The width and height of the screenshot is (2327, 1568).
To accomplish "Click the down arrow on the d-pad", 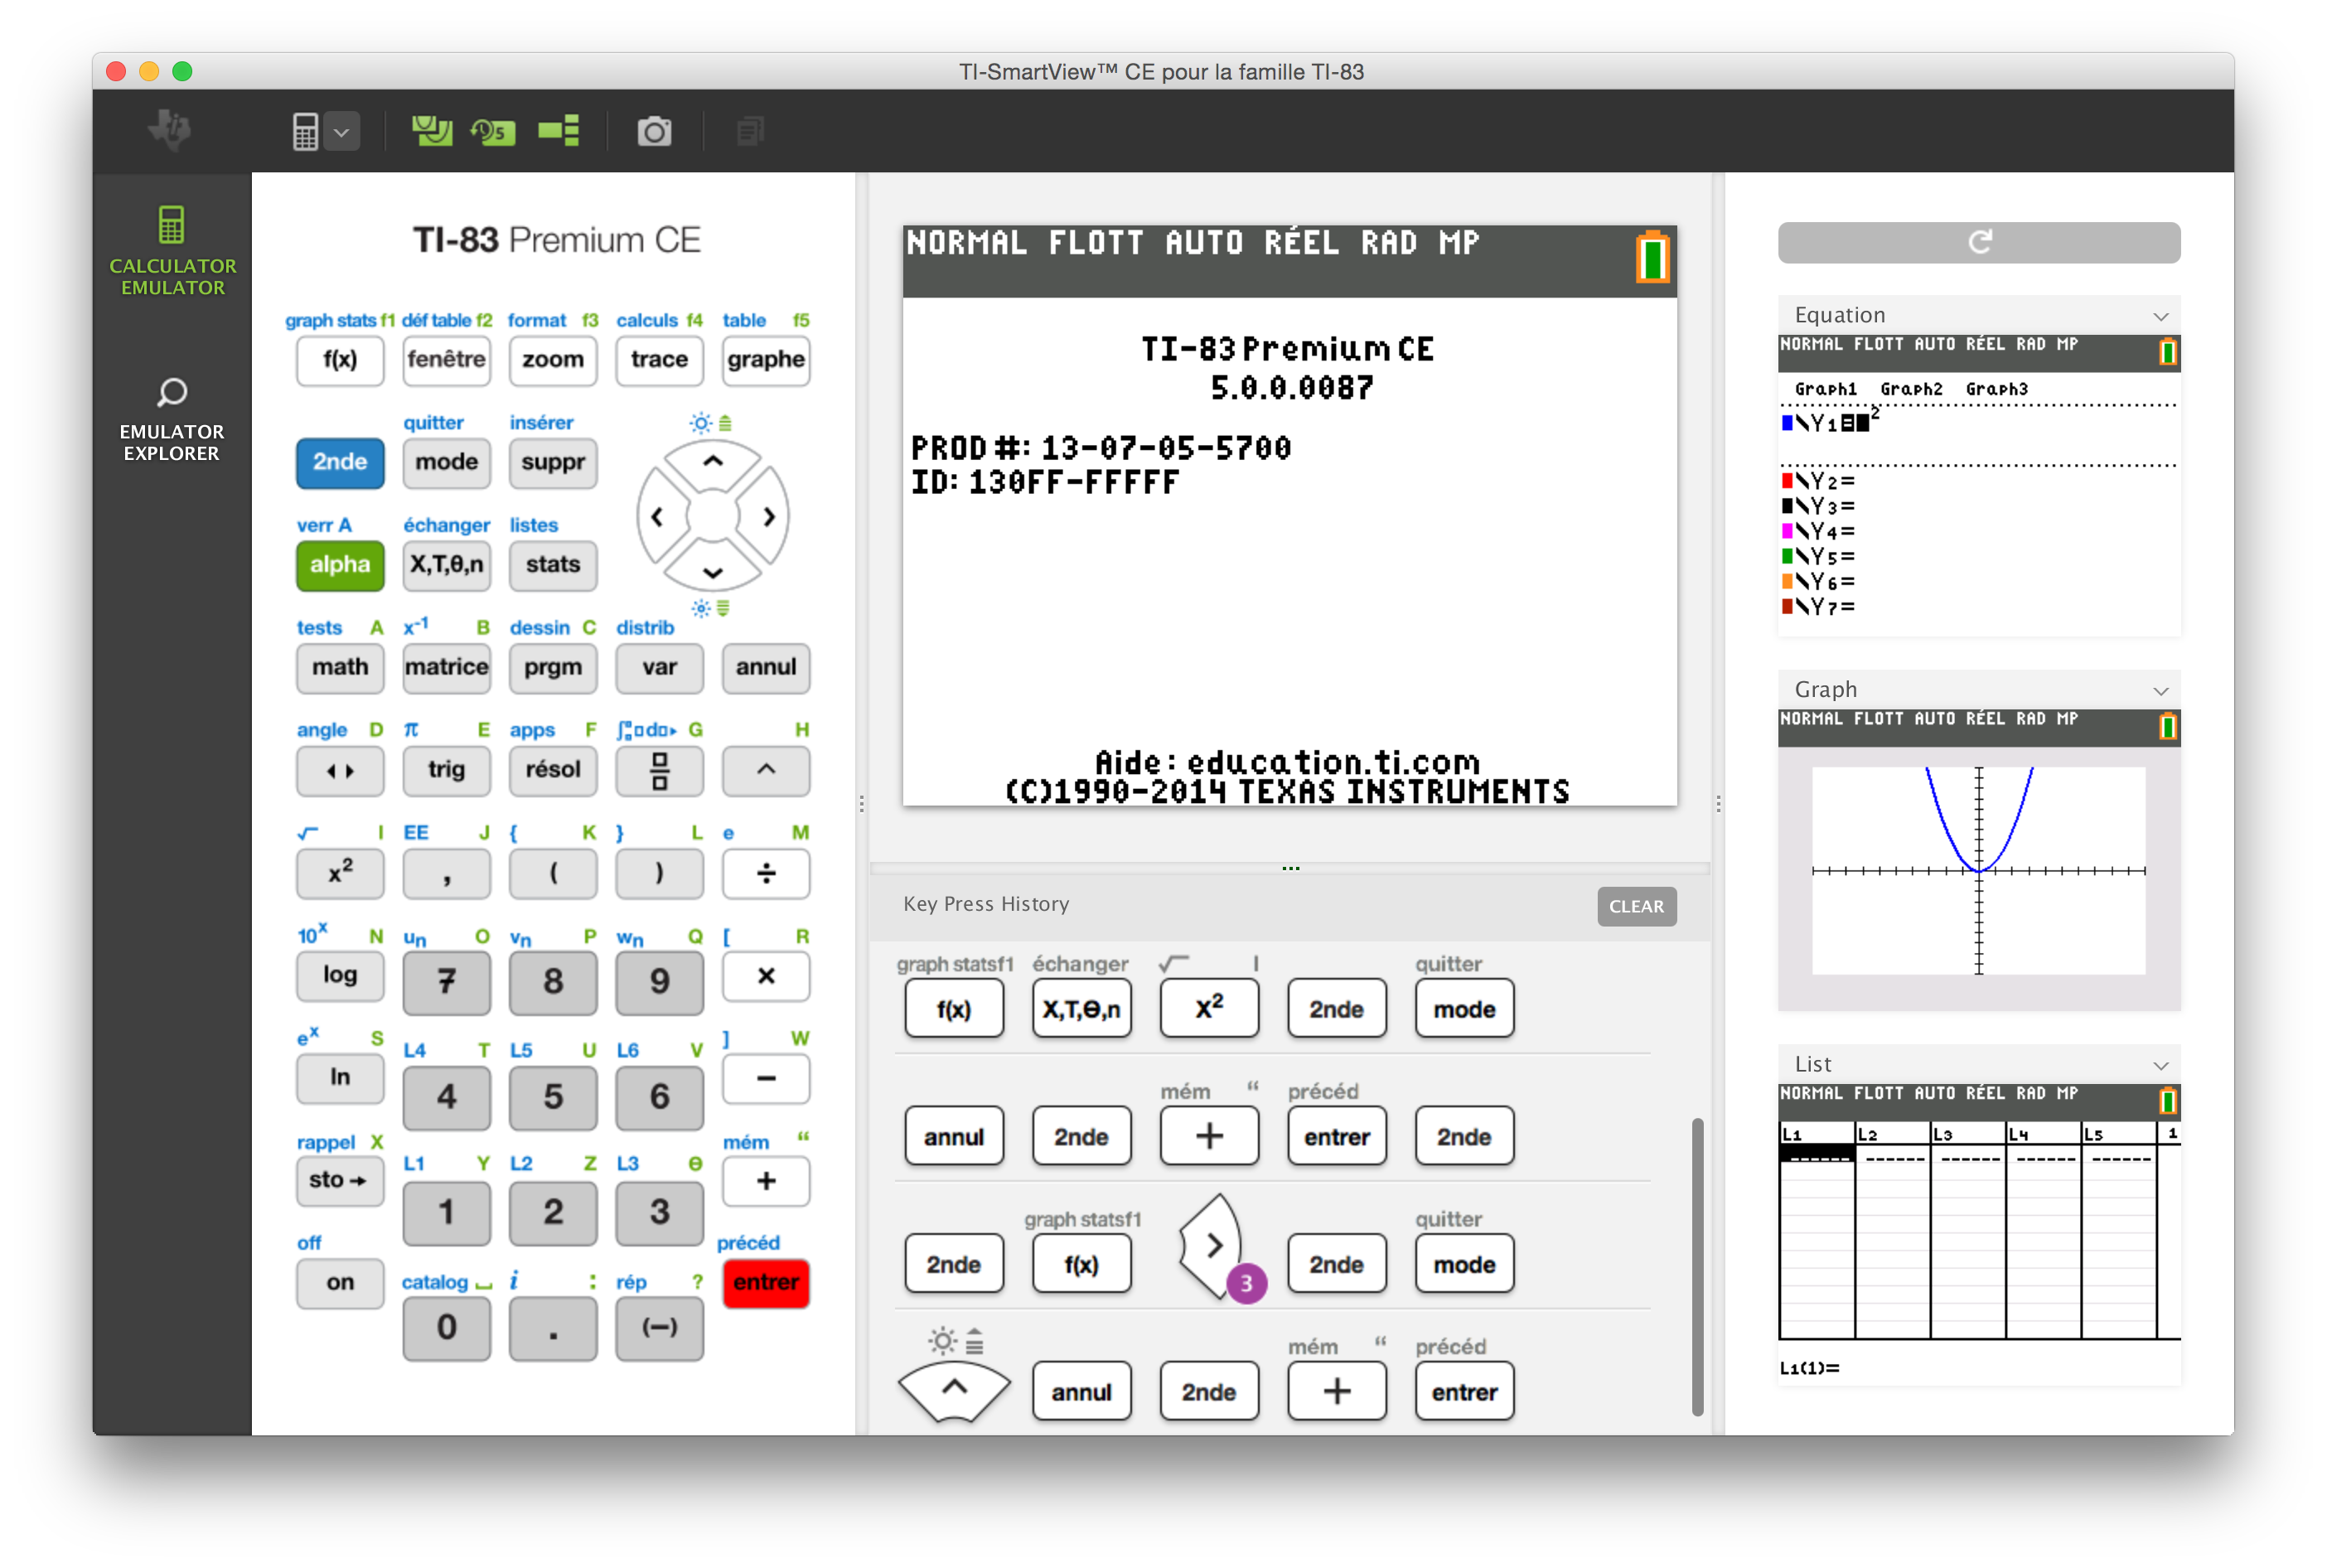I will tap(713, 573).
